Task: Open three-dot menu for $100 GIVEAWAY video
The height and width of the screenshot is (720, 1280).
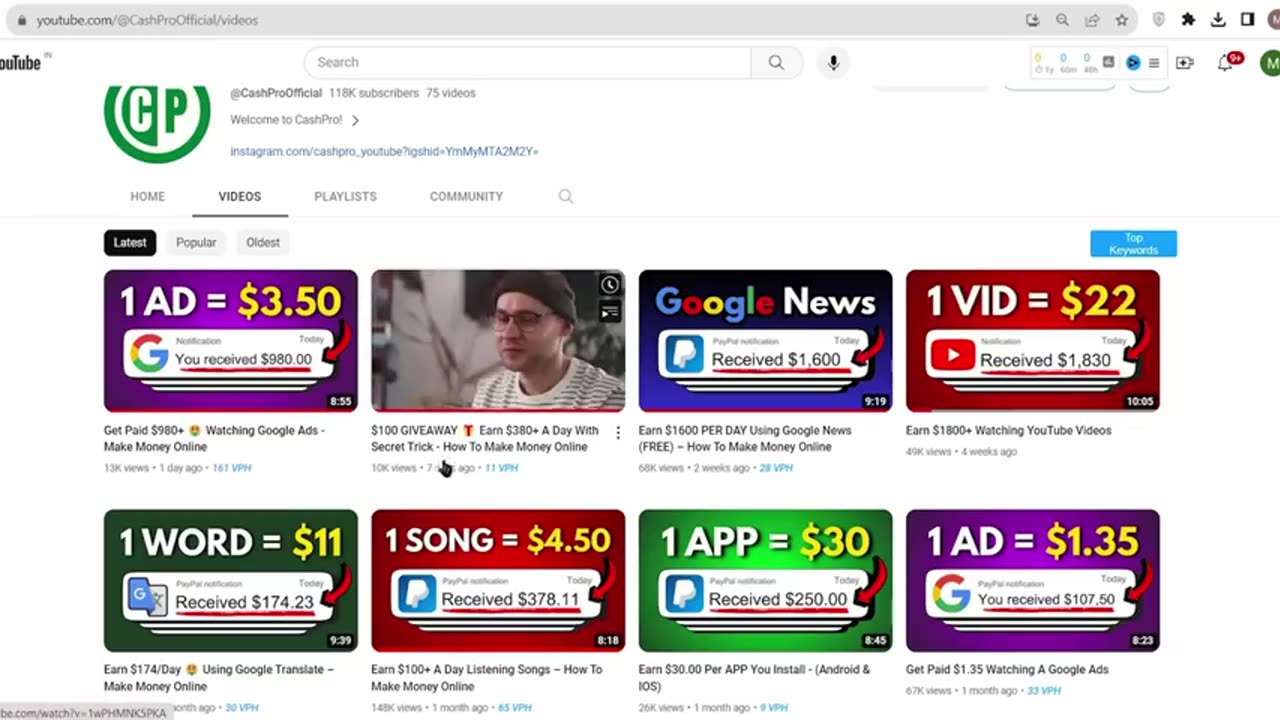Action: pyautogui.click(x=617, y=432)
